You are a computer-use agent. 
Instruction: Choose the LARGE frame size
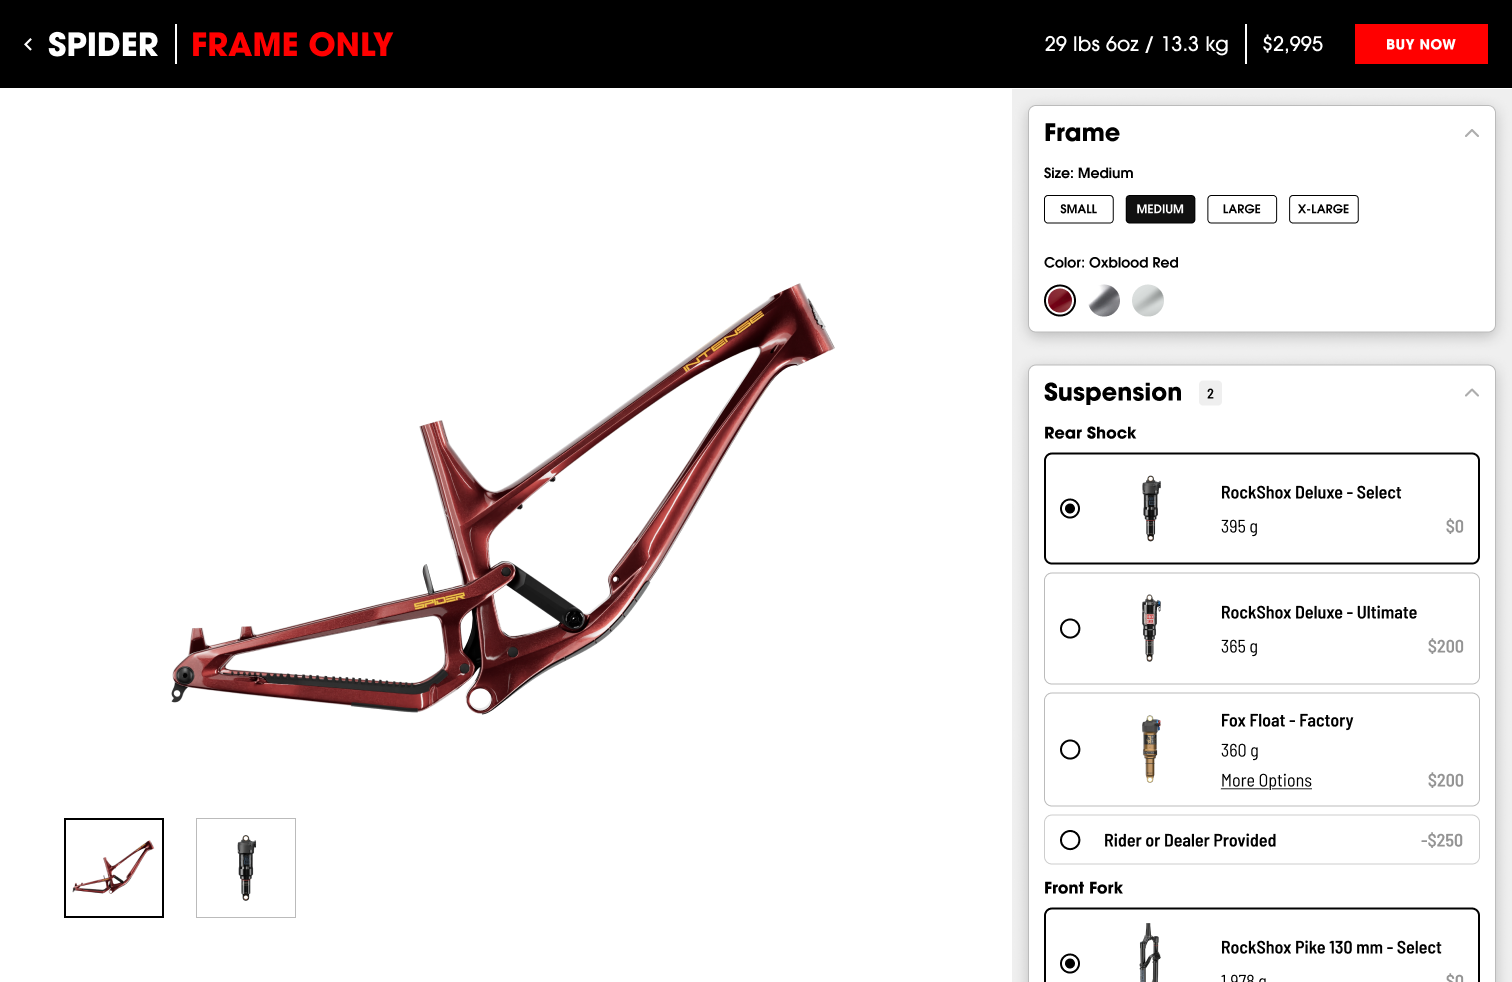pos(1242,209)
